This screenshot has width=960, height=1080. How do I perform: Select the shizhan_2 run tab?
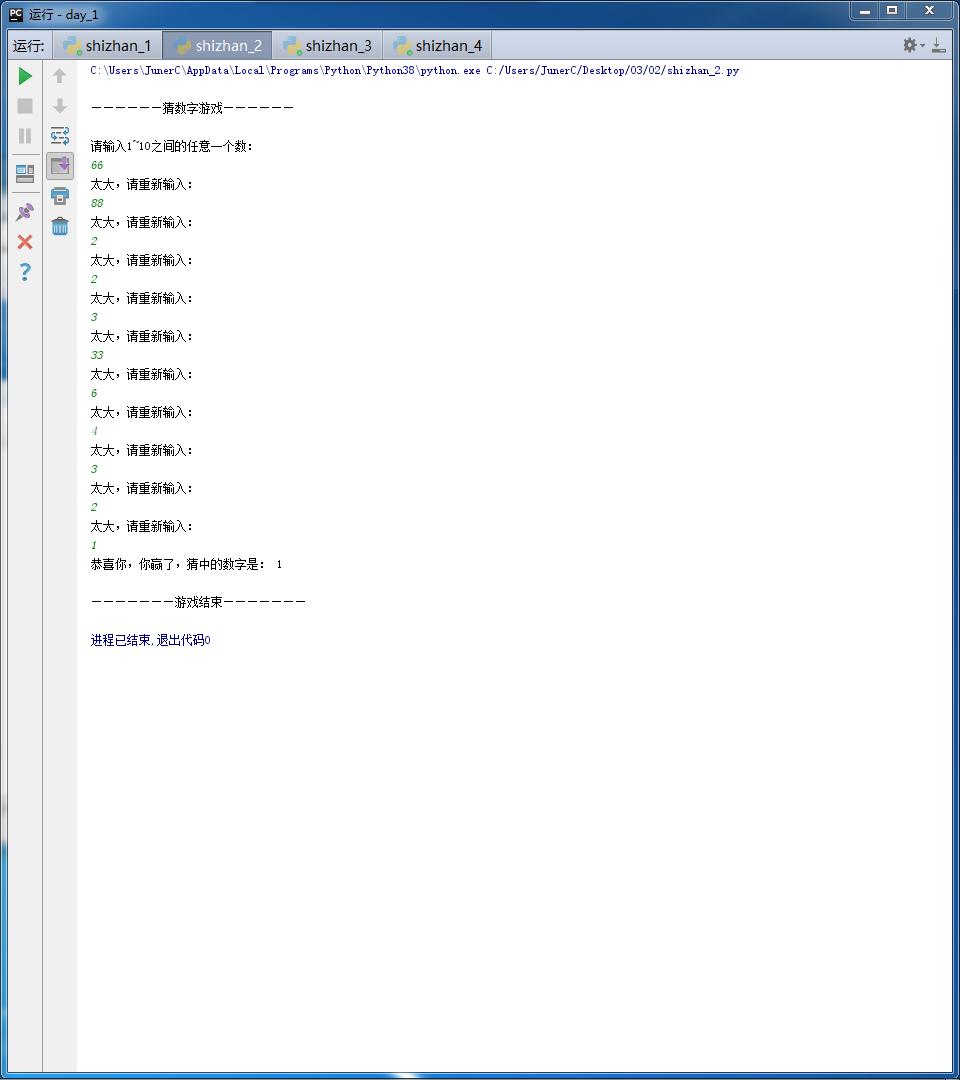pyautogui.click(x=218, y=45)
